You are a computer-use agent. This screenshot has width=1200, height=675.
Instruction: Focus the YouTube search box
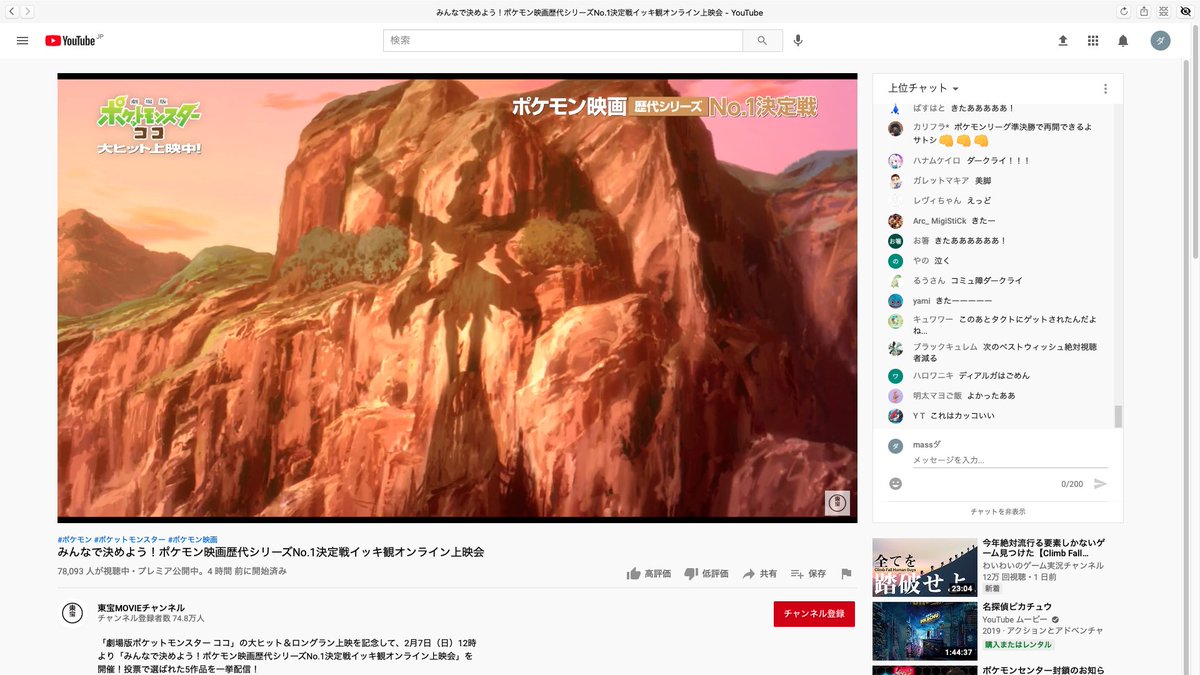coord(563,40)
